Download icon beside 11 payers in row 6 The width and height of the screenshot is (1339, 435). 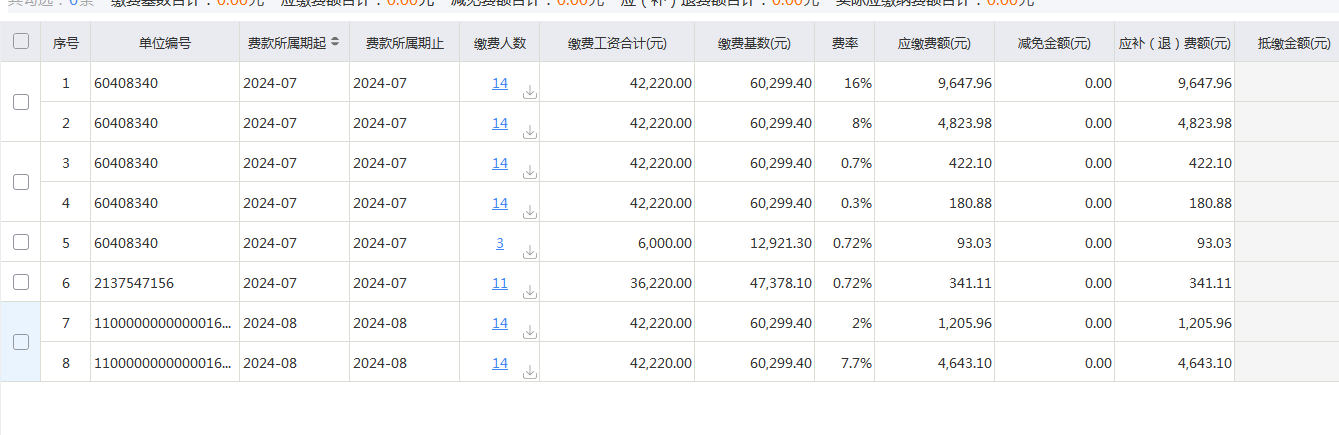click(530, 292)
